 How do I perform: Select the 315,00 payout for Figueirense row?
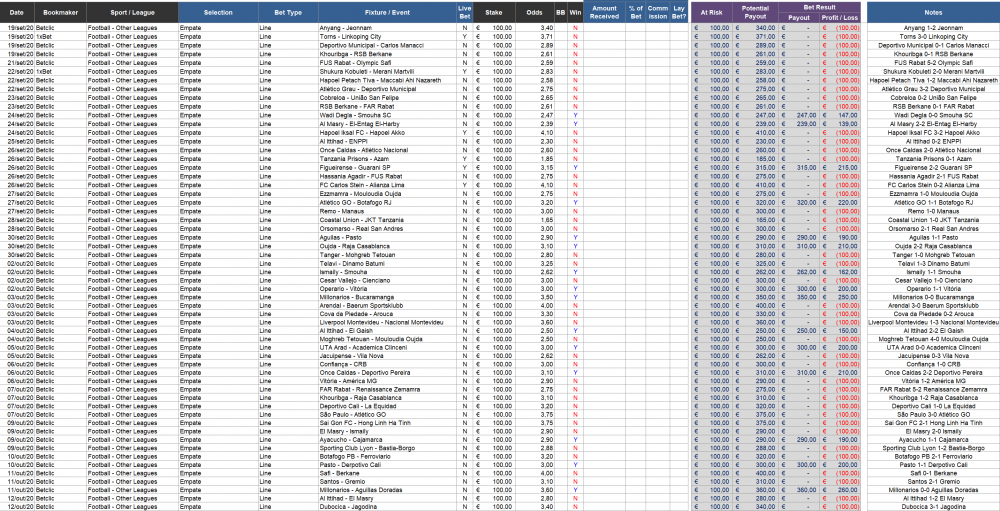[799, 167]
